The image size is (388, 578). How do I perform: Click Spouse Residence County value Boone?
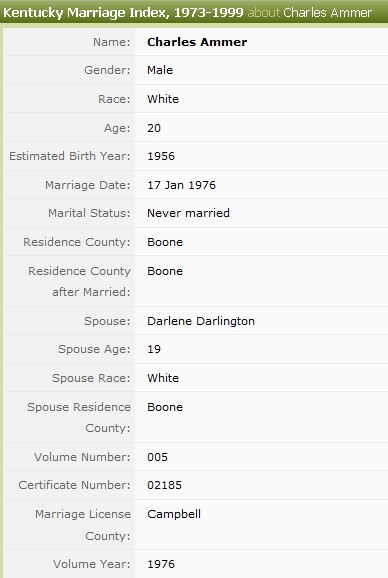point(165,407)
